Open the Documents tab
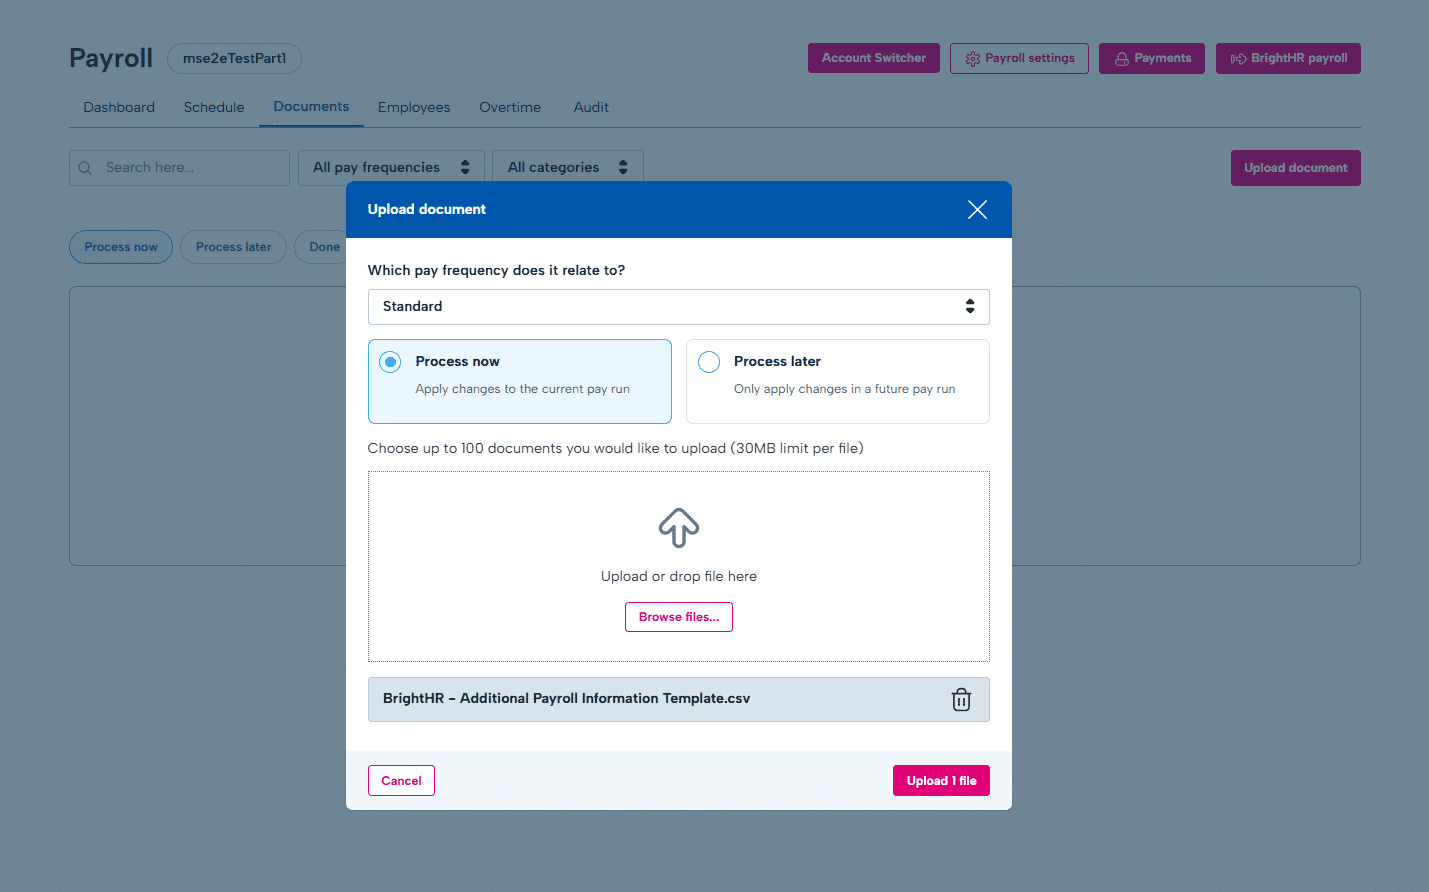 [311, 106]
